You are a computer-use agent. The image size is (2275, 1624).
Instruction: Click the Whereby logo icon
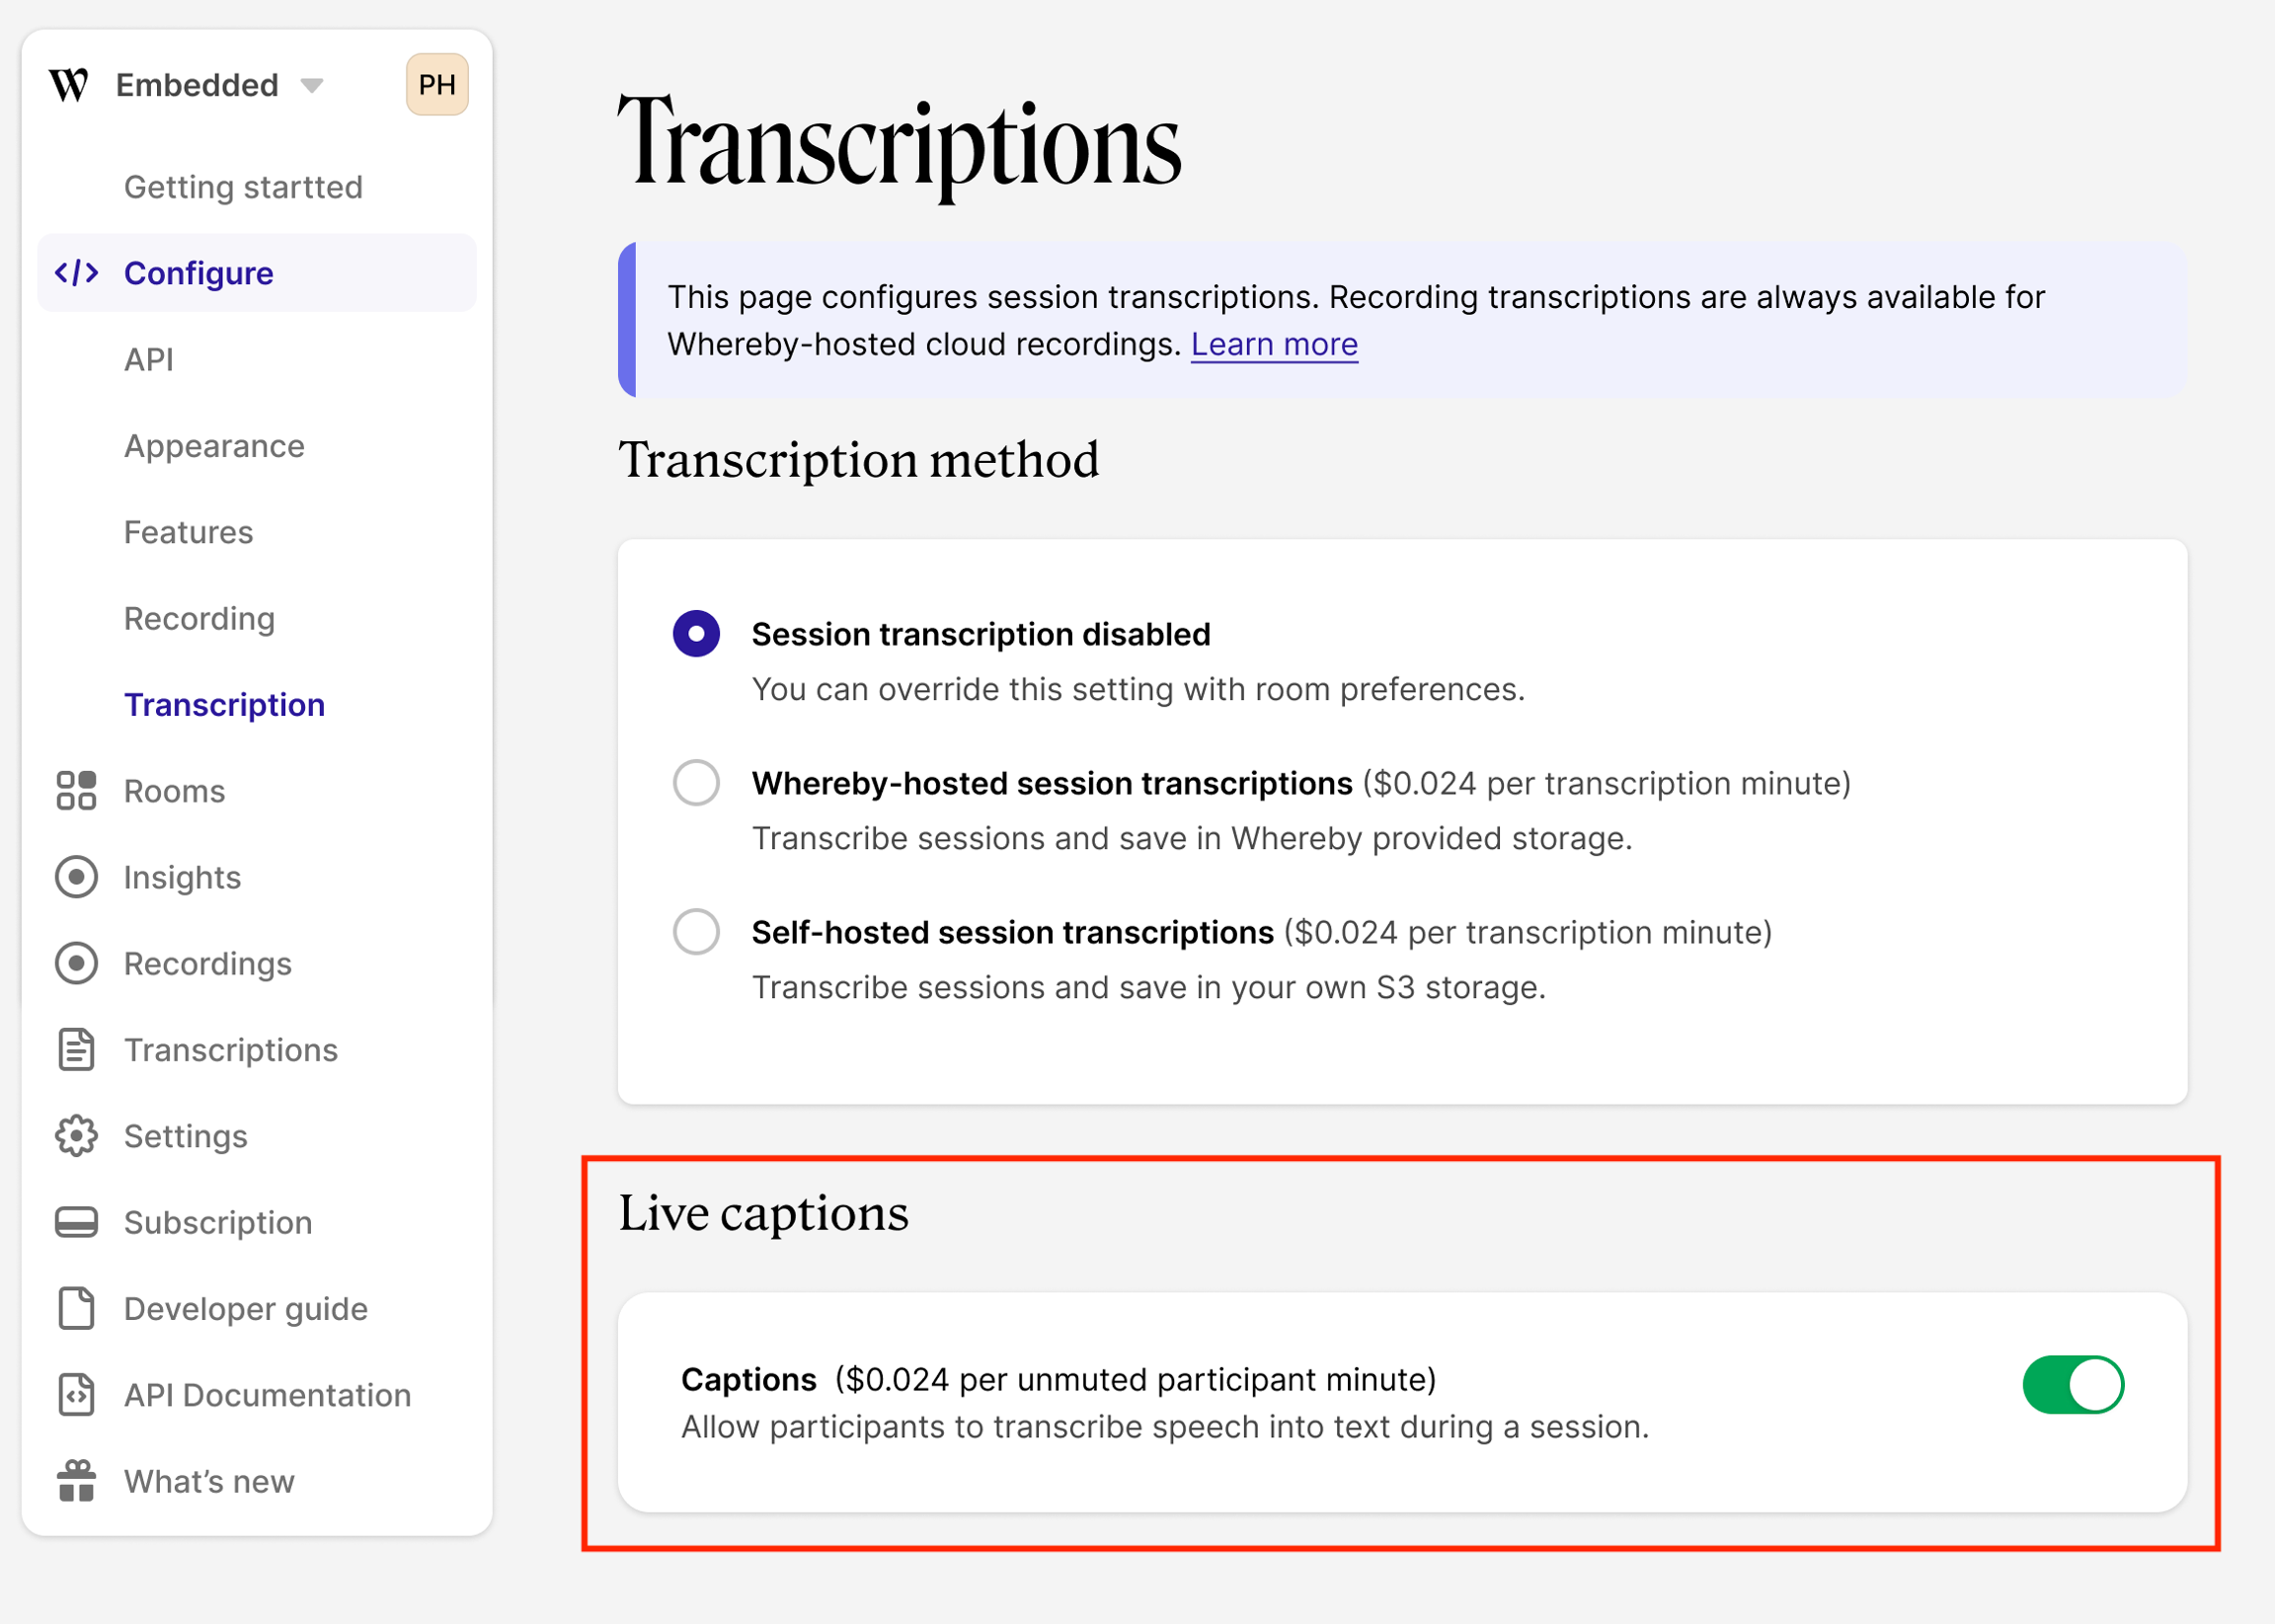[x=69, y=85]
